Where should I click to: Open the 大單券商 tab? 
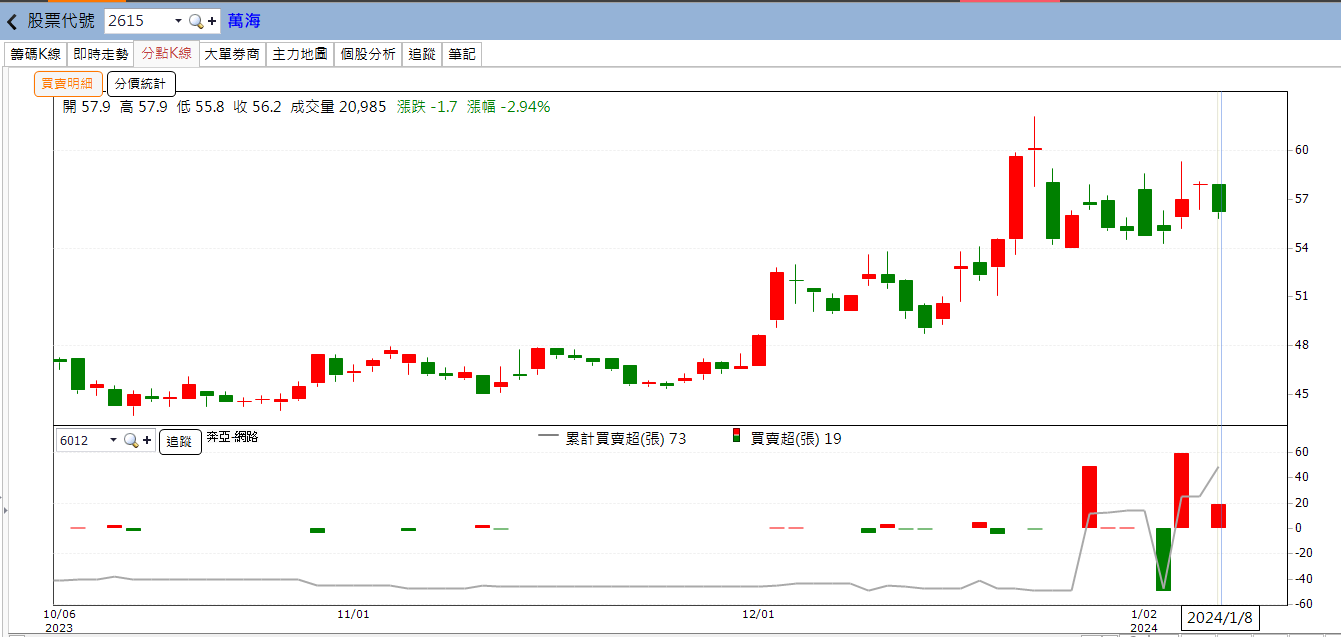(232, 54)
